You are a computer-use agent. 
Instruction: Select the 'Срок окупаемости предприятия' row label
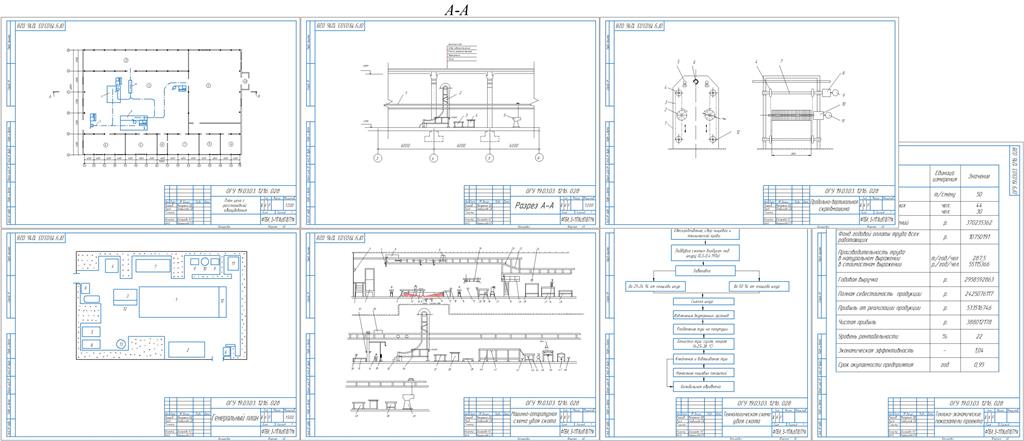[x=872, y=364]
